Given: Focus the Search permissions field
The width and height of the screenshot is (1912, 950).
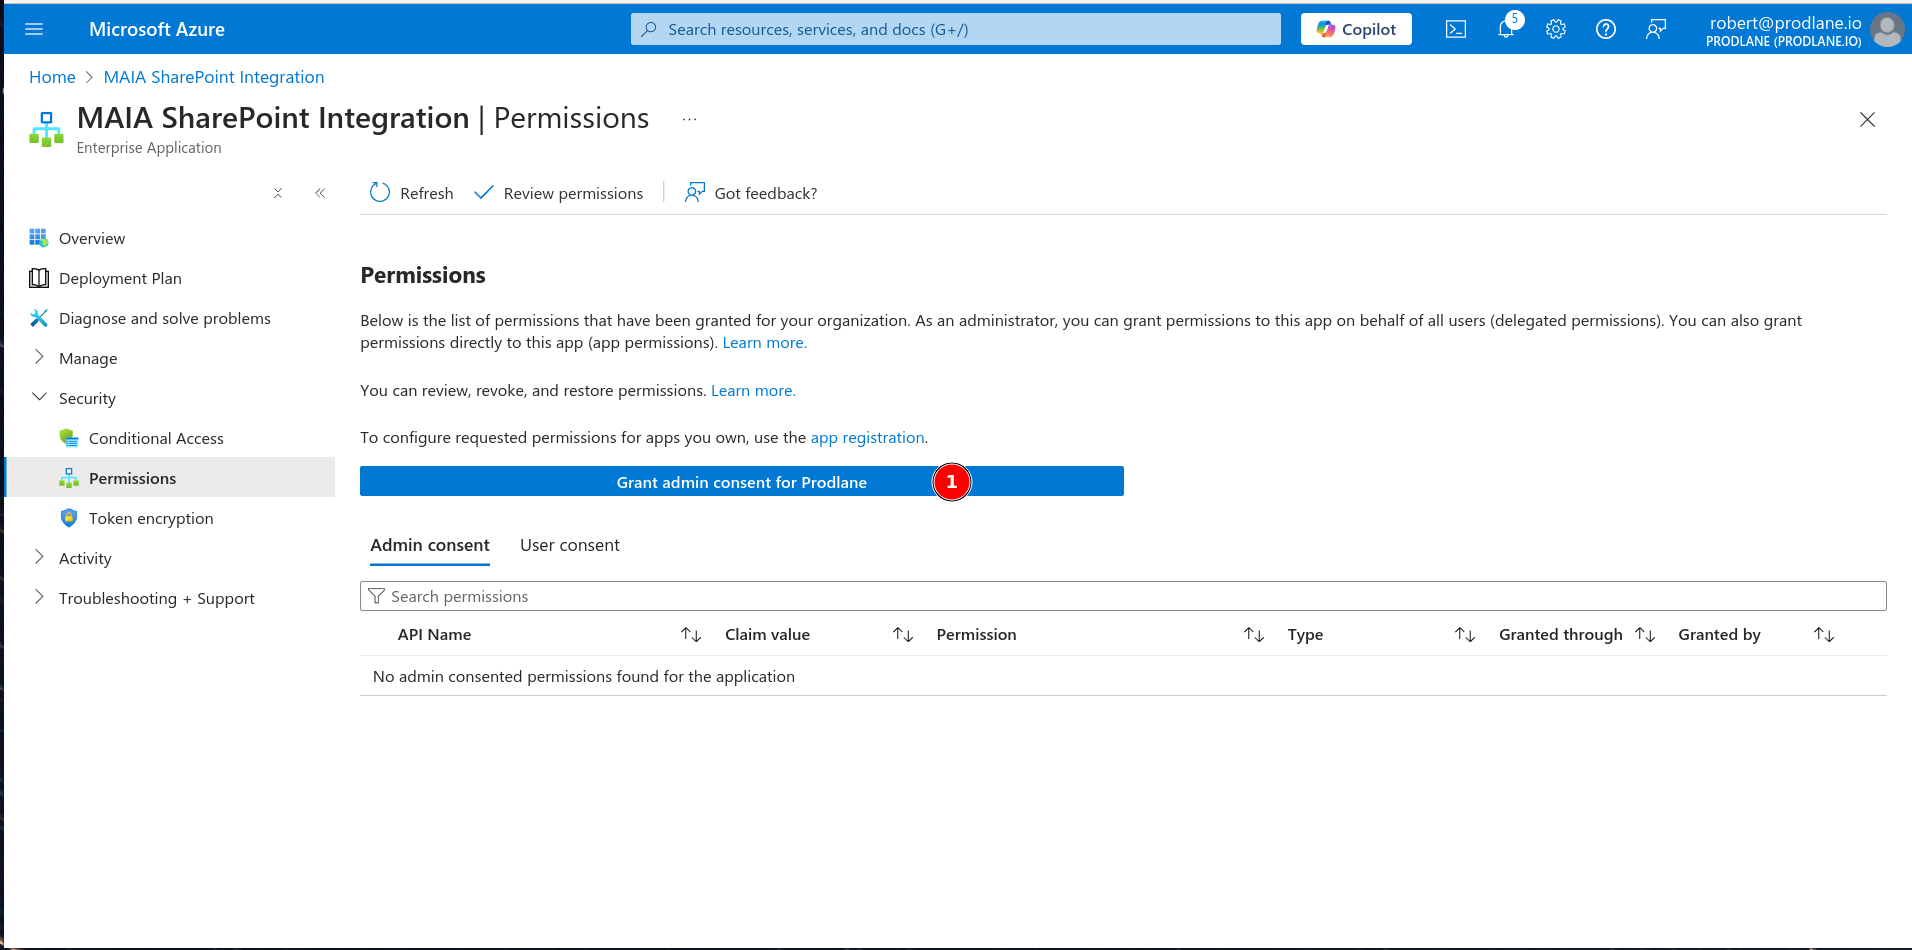Looking at the screenshot, I should click(1123, 596).
